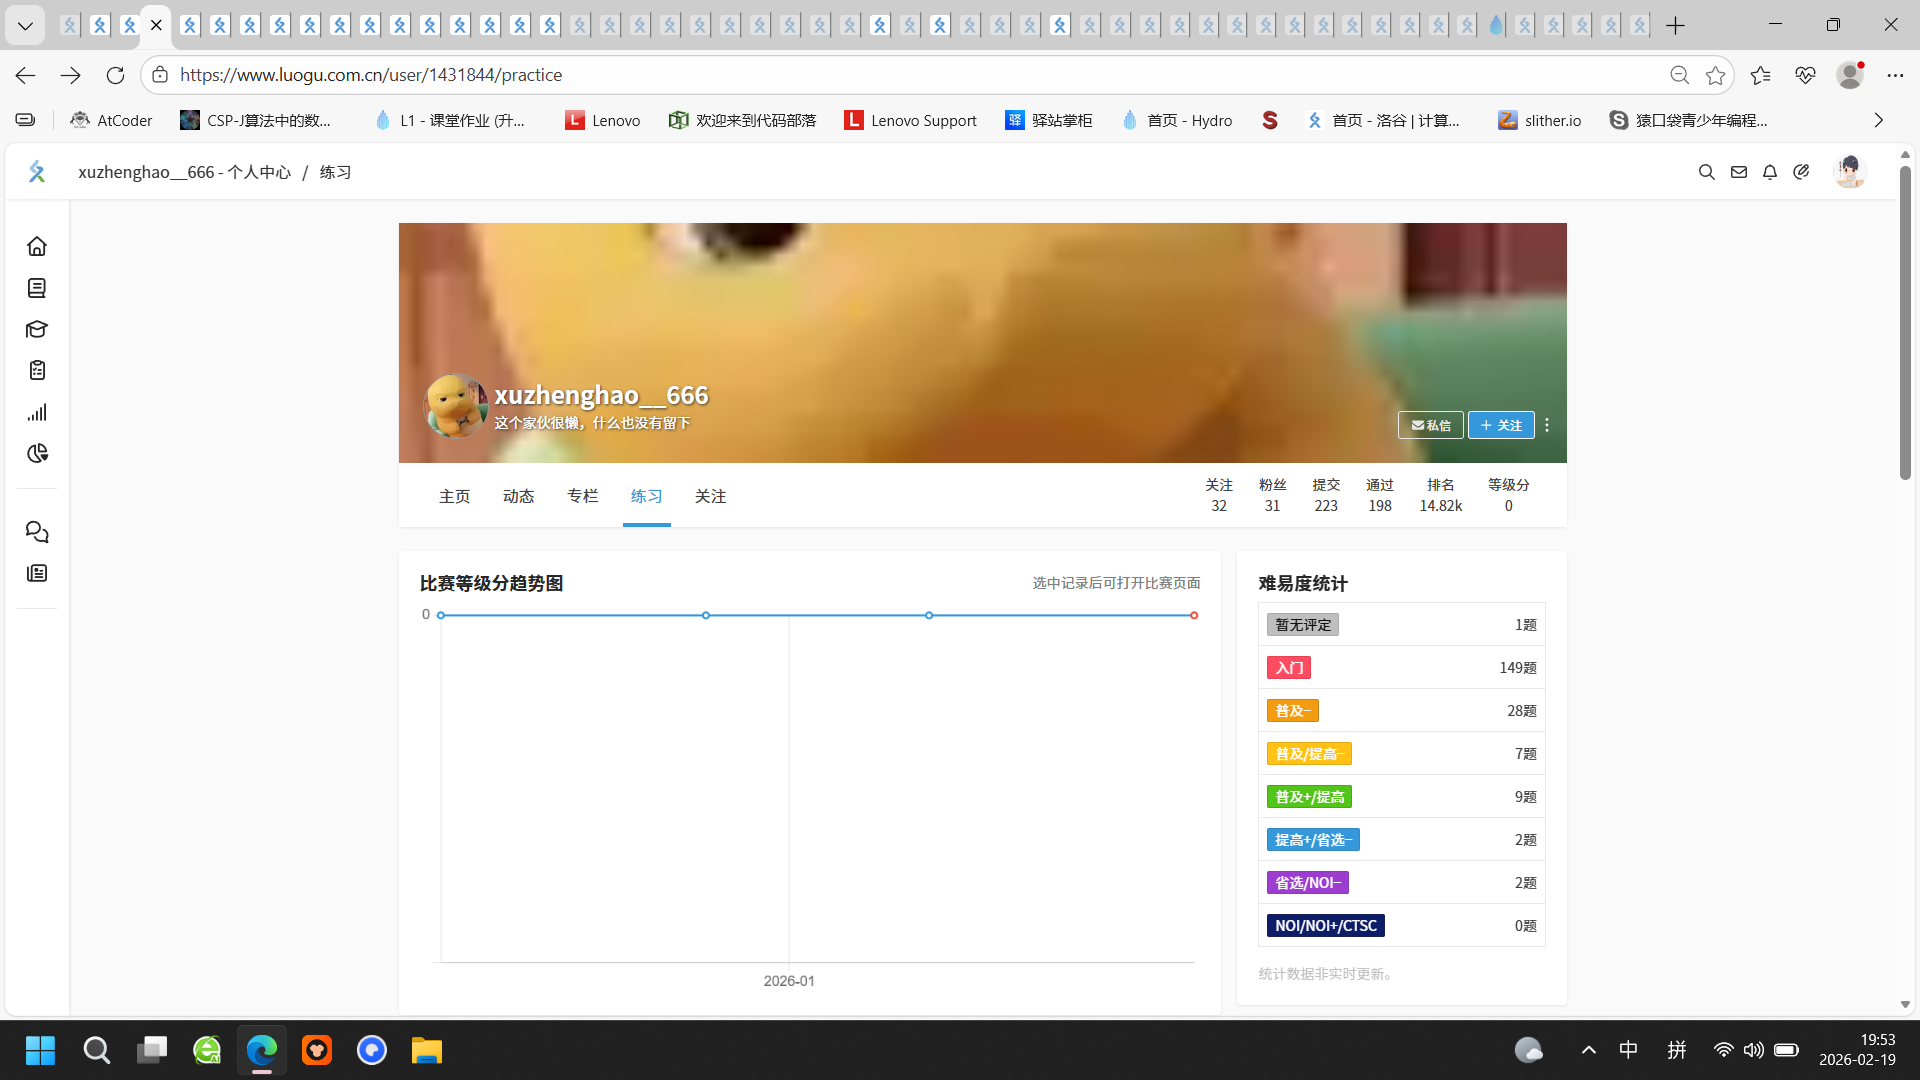Open the mail envelope icon in header
Viewport: 1920px width, 1080px height.
pyautogui.click(x=1739, y=172)
